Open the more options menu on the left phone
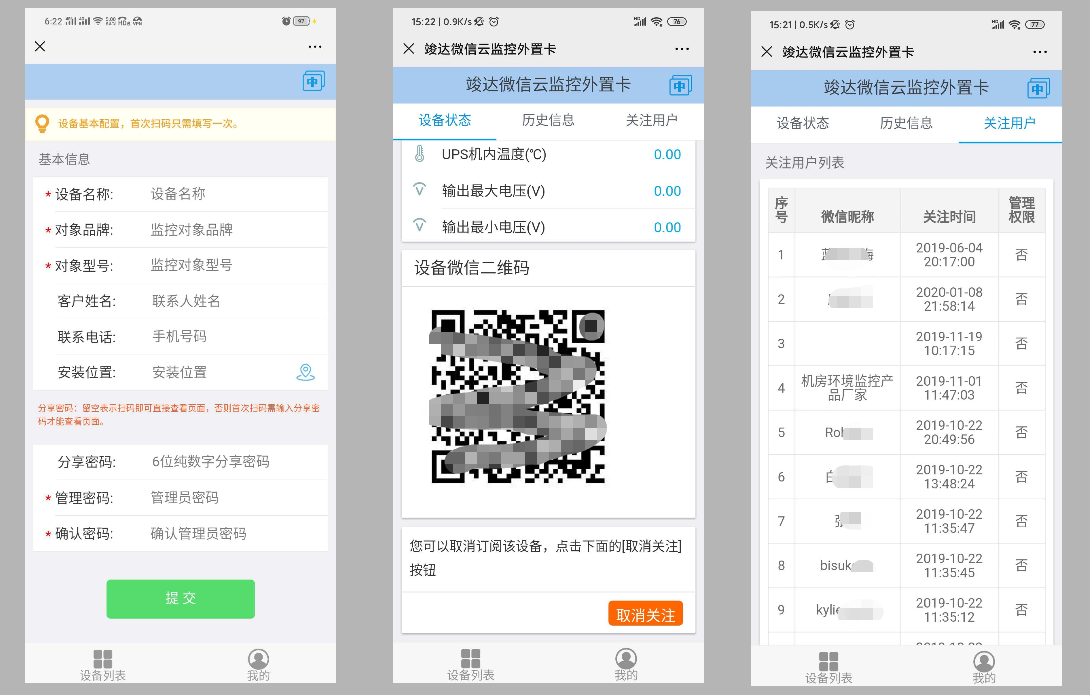The width and height of the screenshot is (1090, 695). click(315, 47)
